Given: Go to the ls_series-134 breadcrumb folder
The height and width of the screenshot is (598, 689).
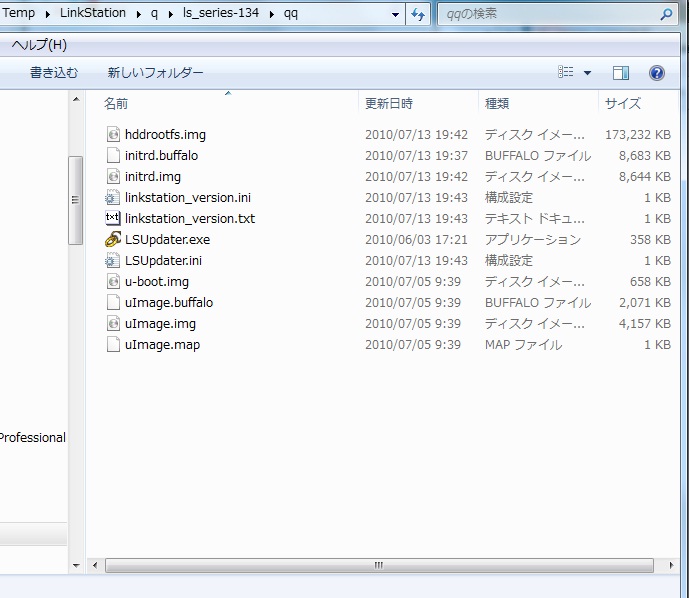Looking at the screenshot, I should [221, 13].
